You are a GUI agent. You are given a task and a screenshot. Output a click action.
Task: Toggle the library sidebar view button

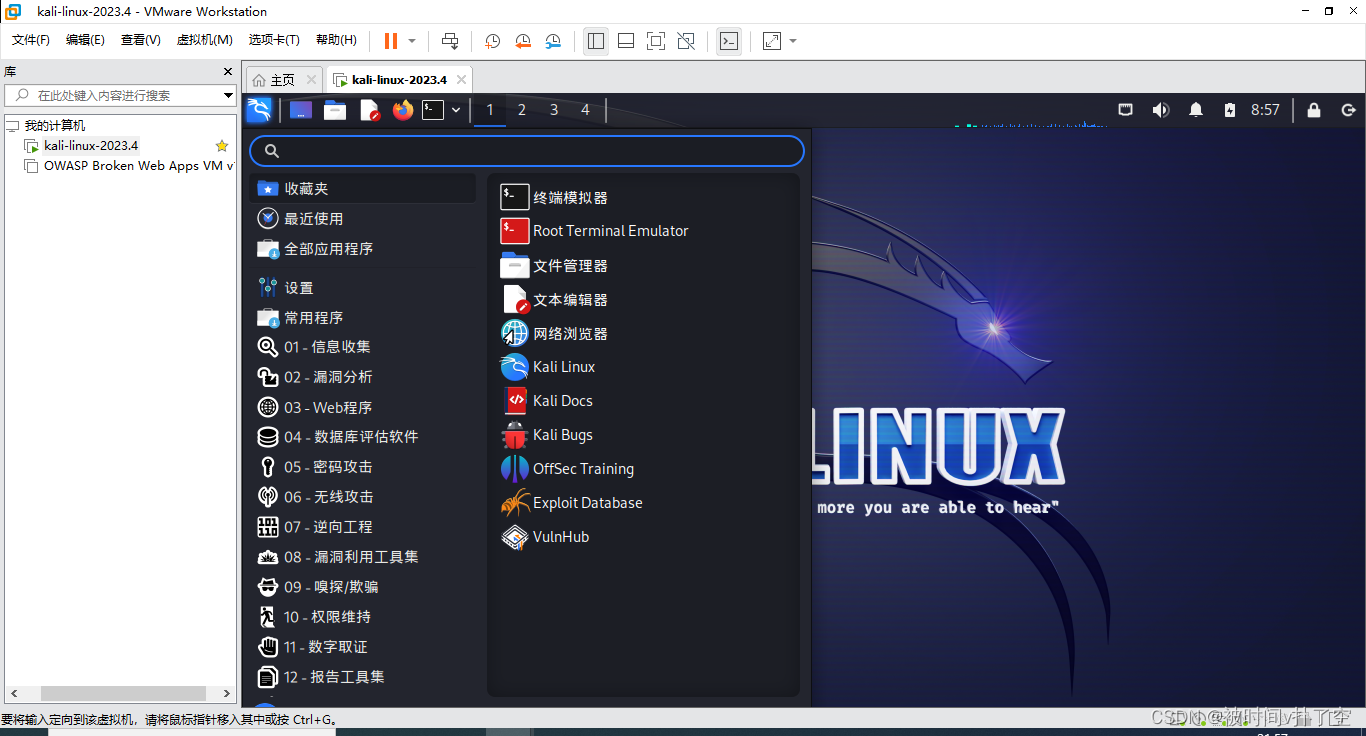(596, 41)
